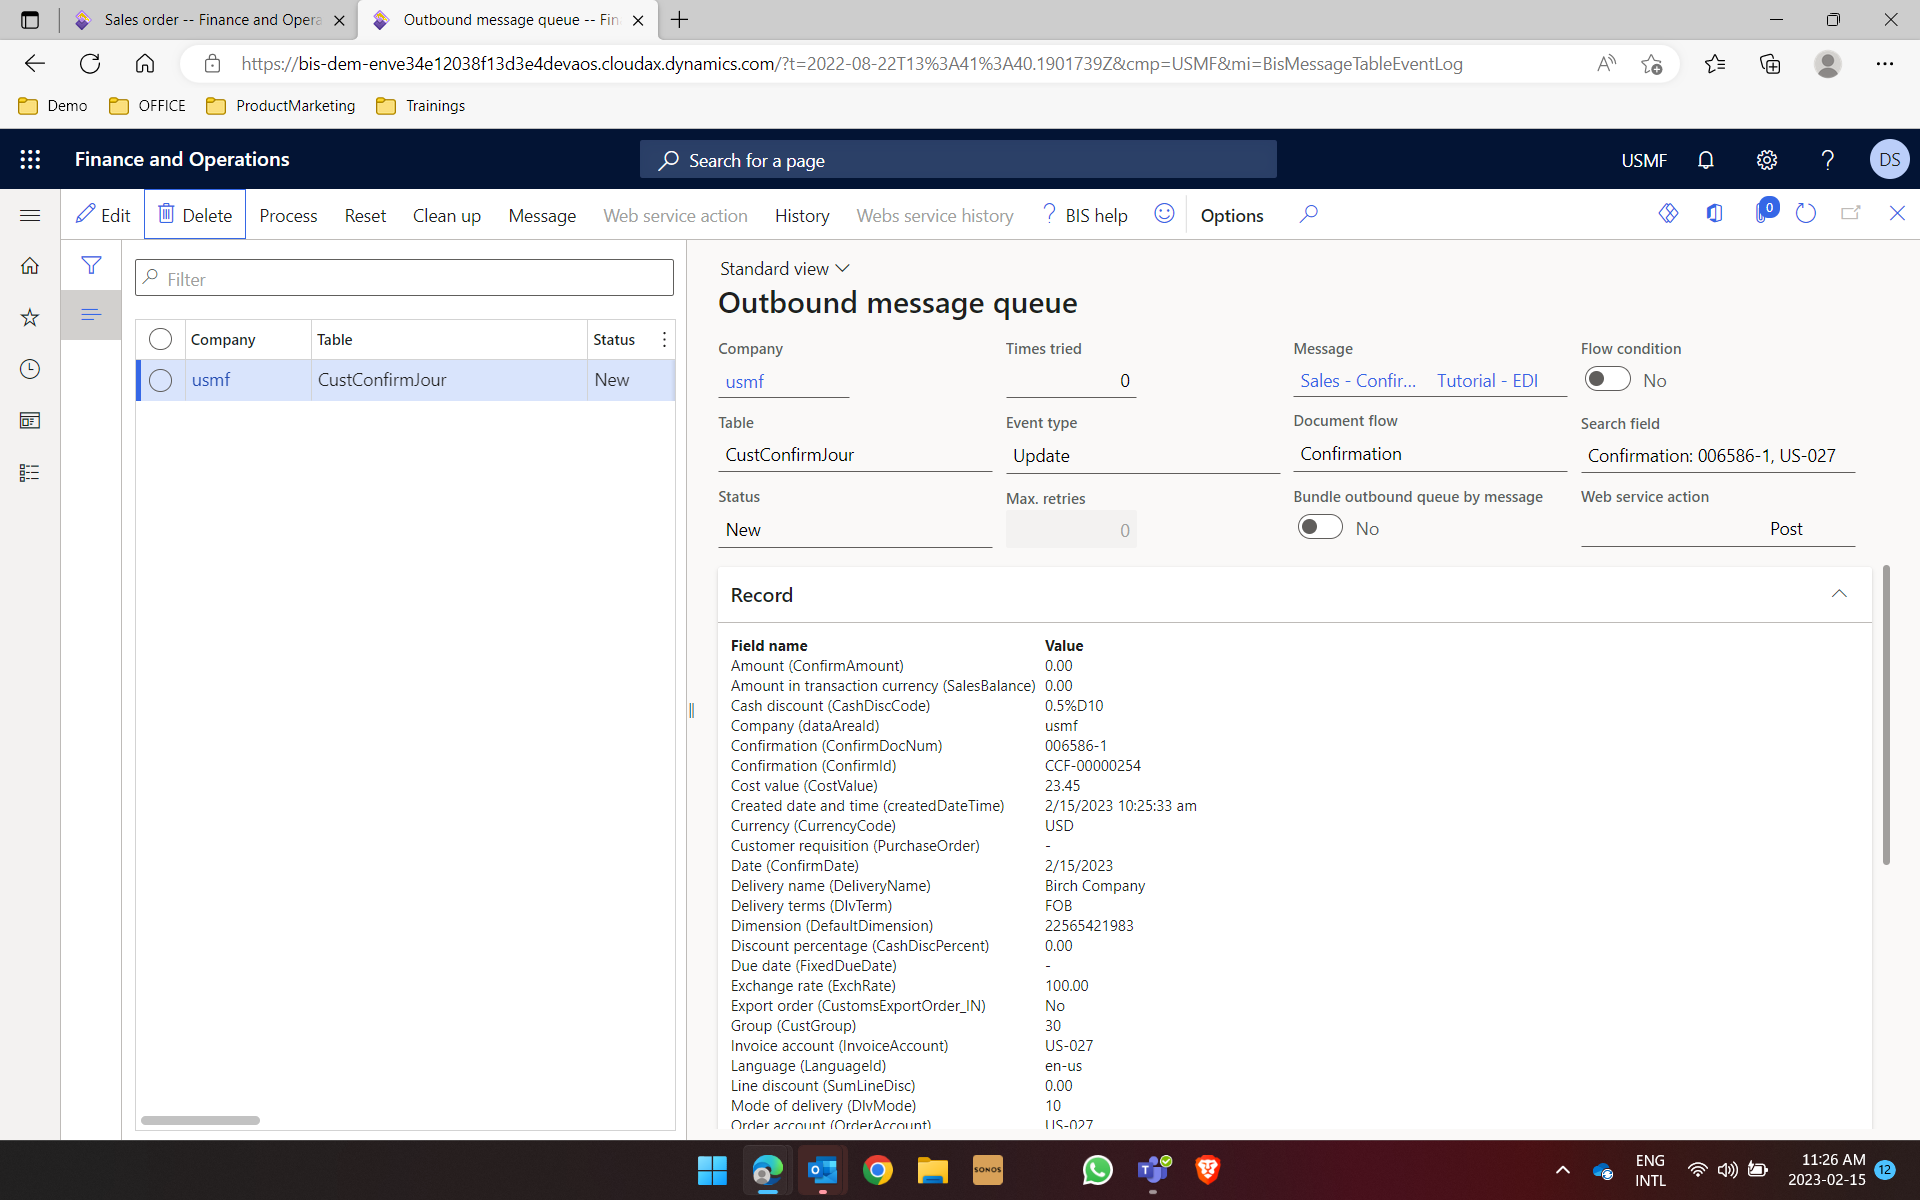This screenshot has height=1200, width=1920.
Task: Search the action pane magnifier icon
Action: tap(1308, 214)
